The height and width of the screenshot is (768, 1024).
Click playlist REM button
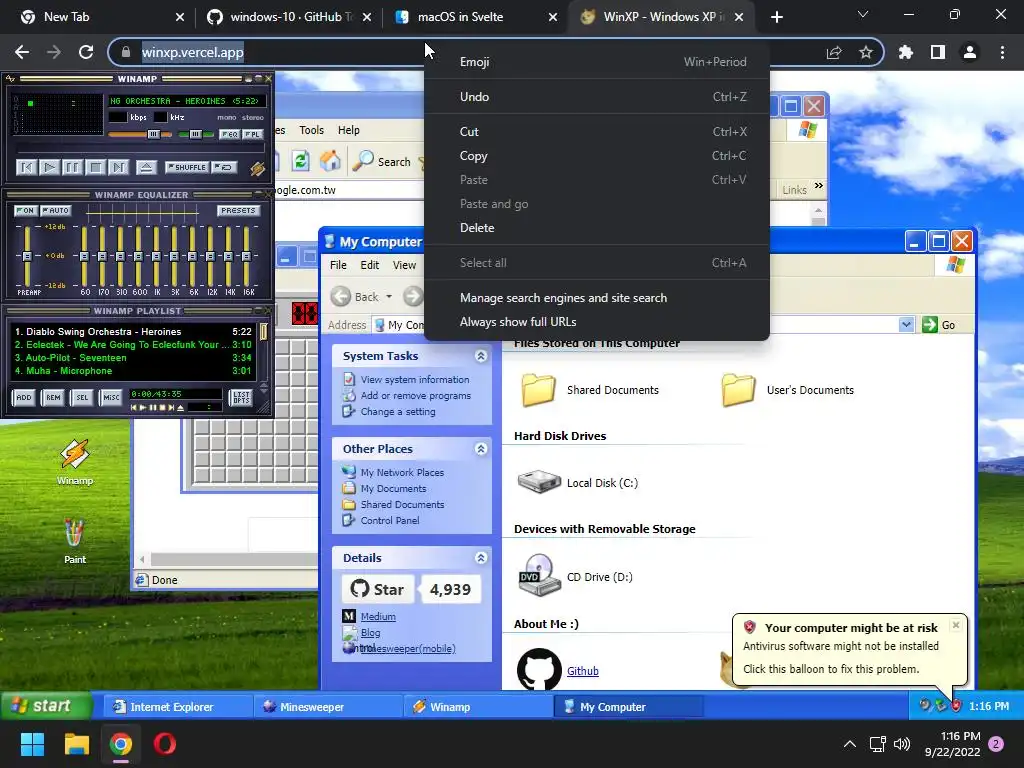point(53,398)
